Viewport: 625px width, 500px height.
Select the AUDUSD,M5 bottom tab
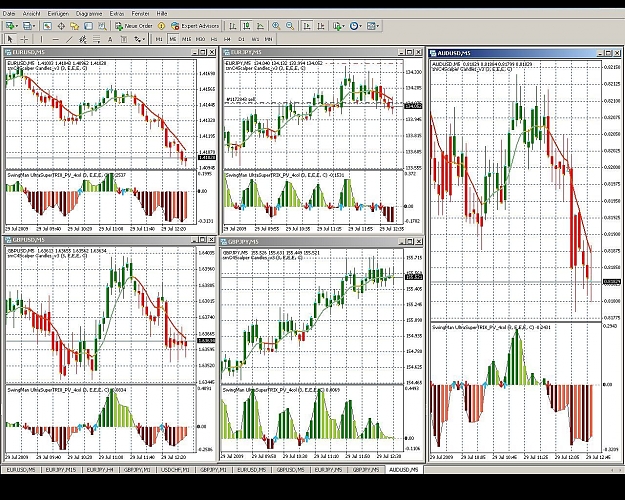tap(404, 470)
